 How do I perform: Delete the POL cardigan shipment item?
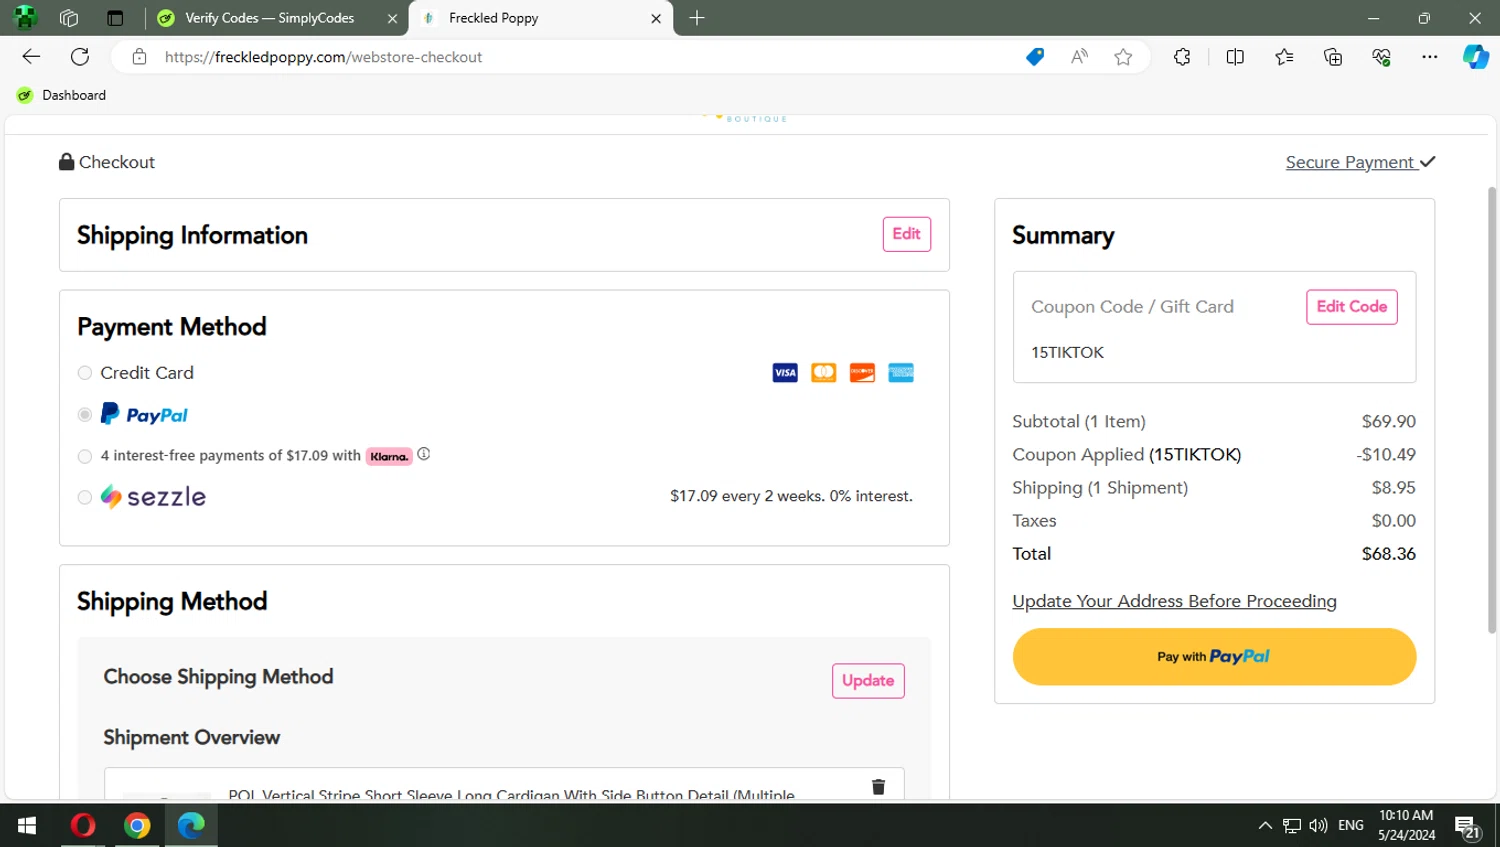(878, 787)
